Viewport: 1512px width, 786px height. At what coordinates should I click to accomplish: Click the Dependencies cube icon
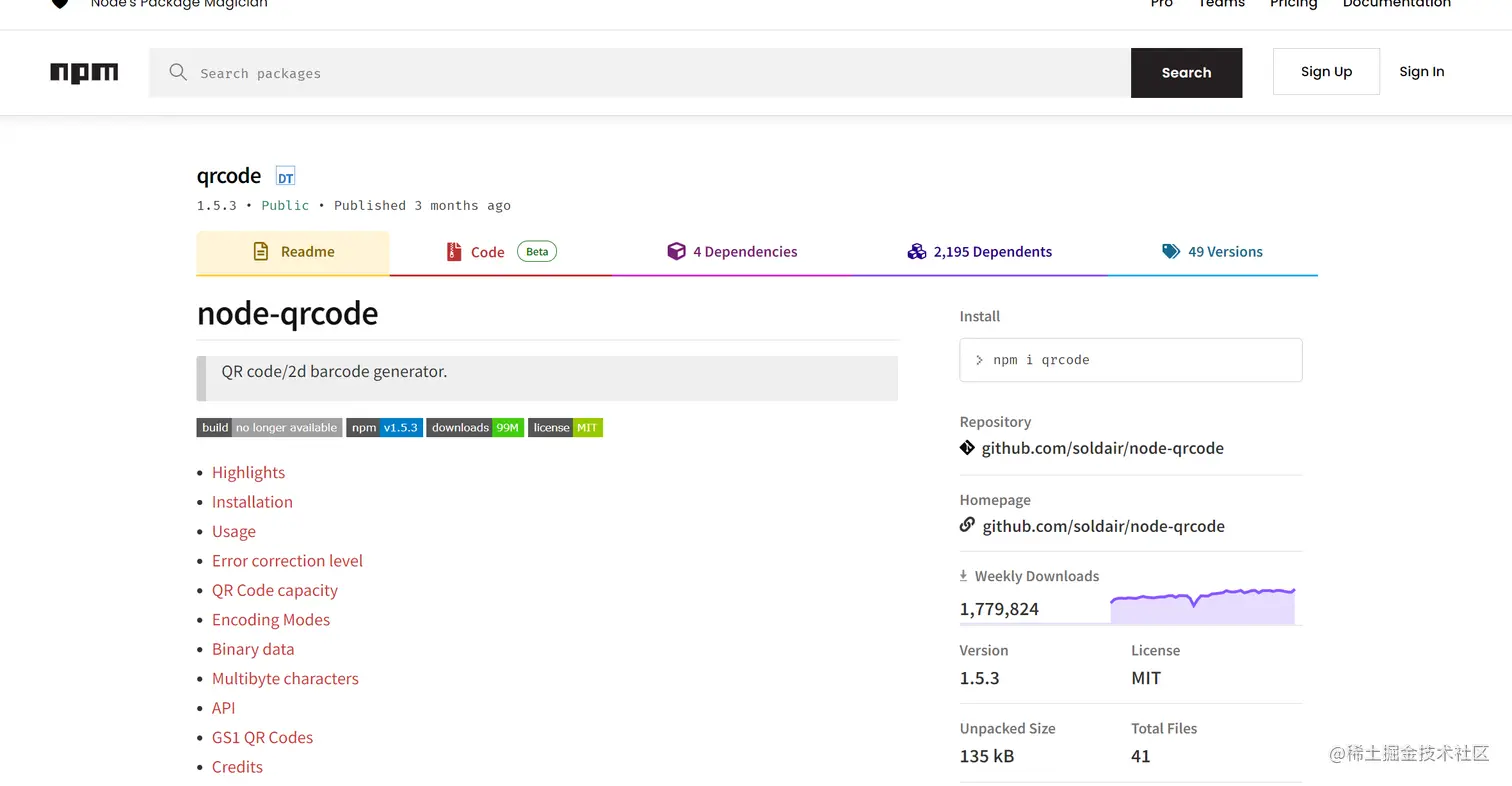click(677, 251)
